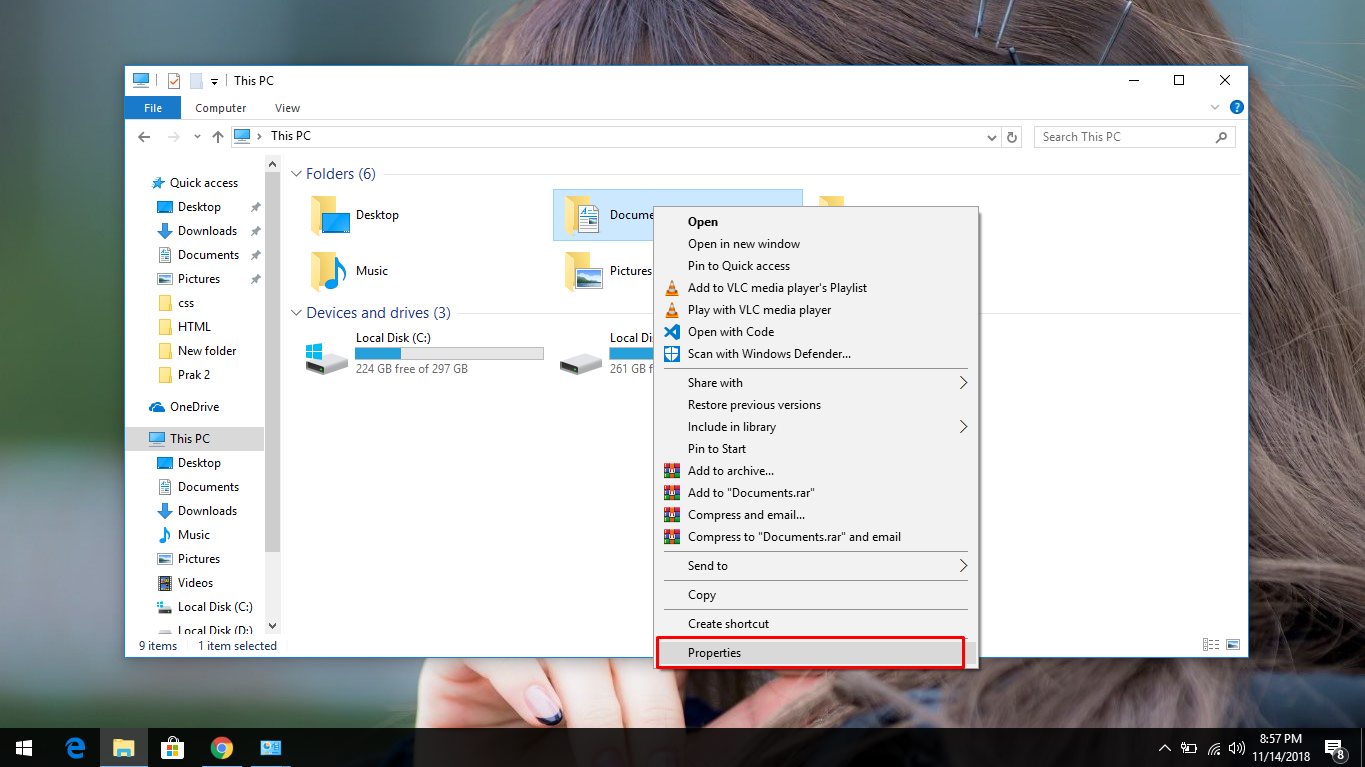The width and height of the screenshot is (1365, 767).
Task: Click the Back navigation button
Action: pos(143,136)
